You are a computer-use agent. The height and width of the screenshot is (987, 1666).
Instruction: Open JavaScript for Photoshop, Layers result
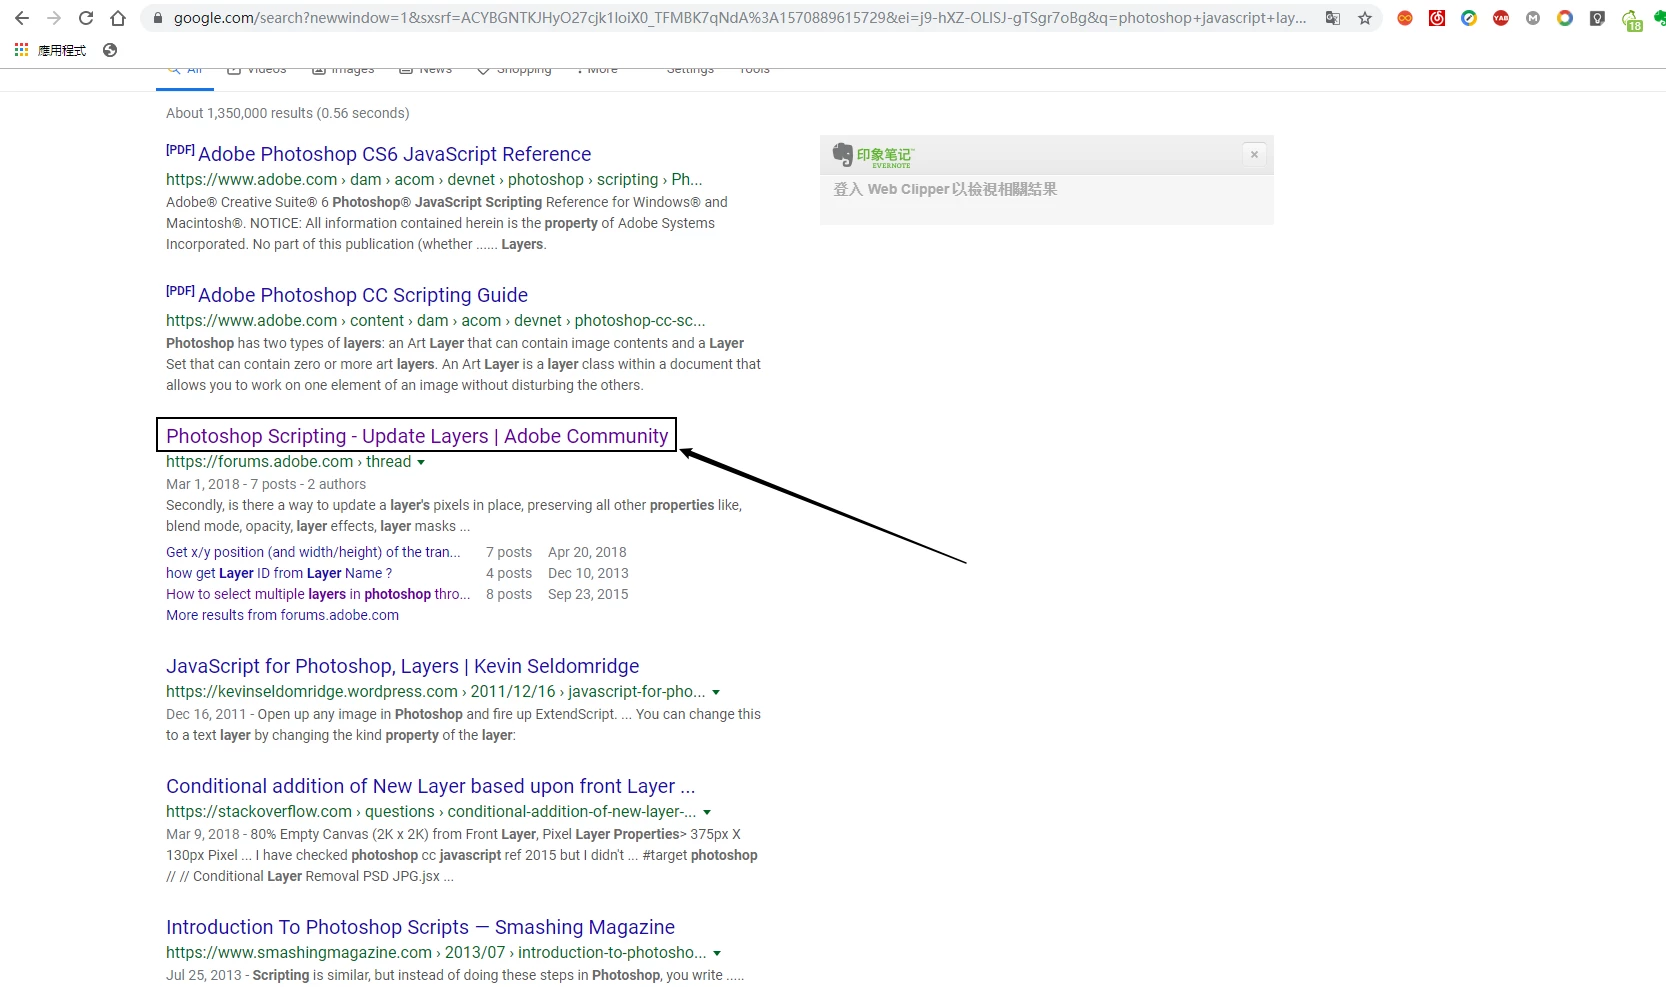click(402, 666)
